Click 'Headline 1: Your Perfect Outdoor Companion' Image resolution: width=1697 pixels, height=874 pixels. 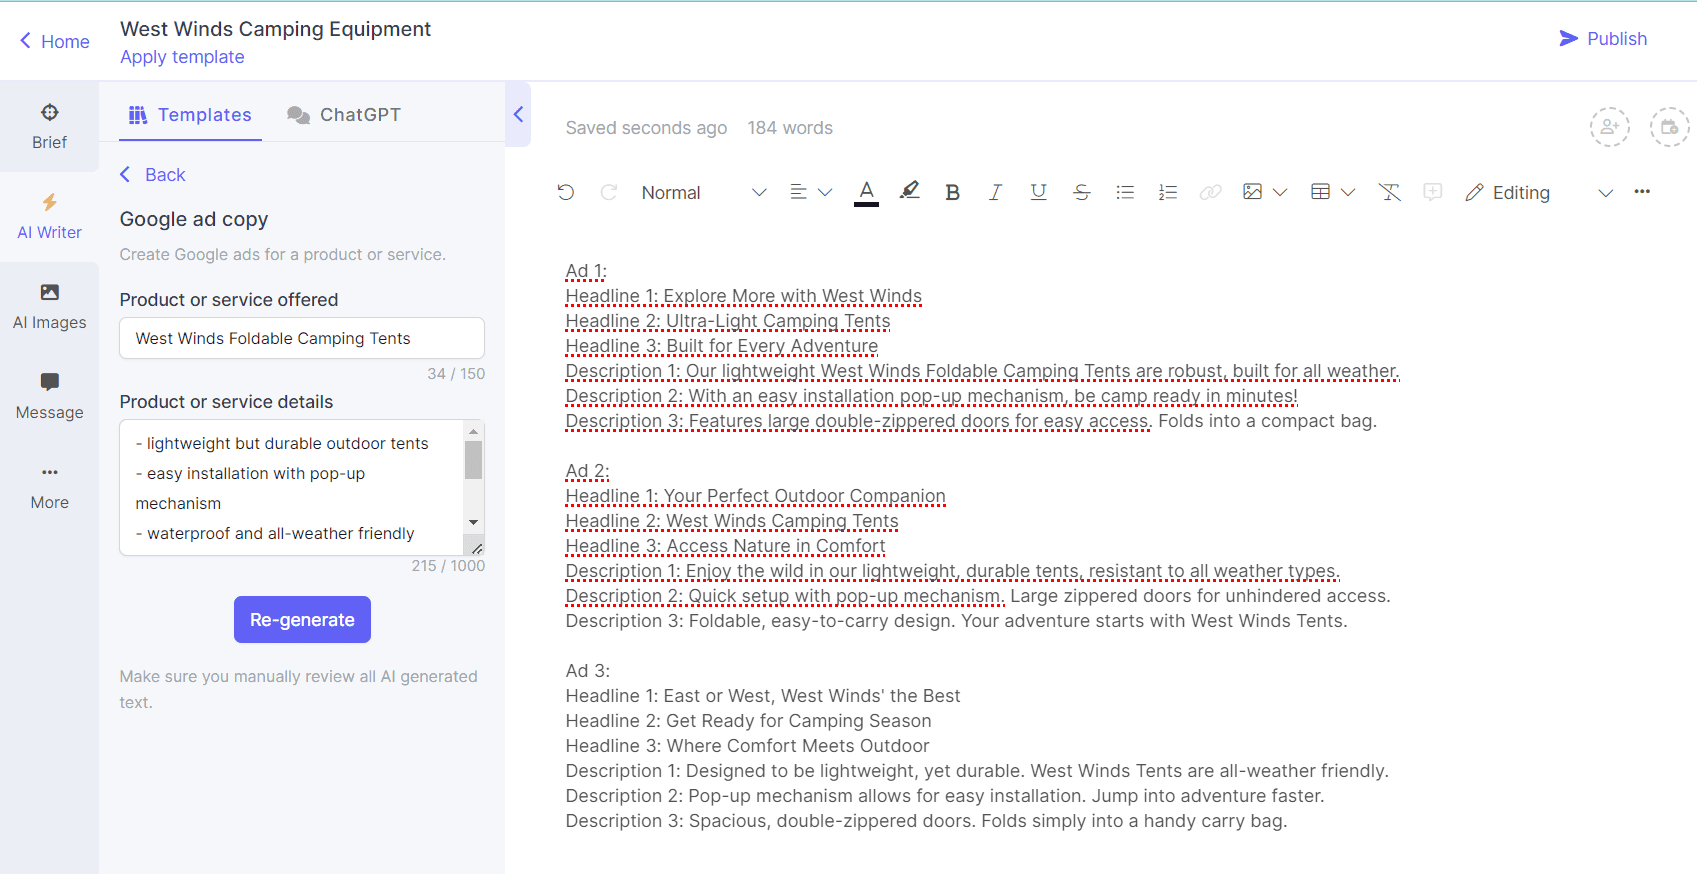click(755, 496)
